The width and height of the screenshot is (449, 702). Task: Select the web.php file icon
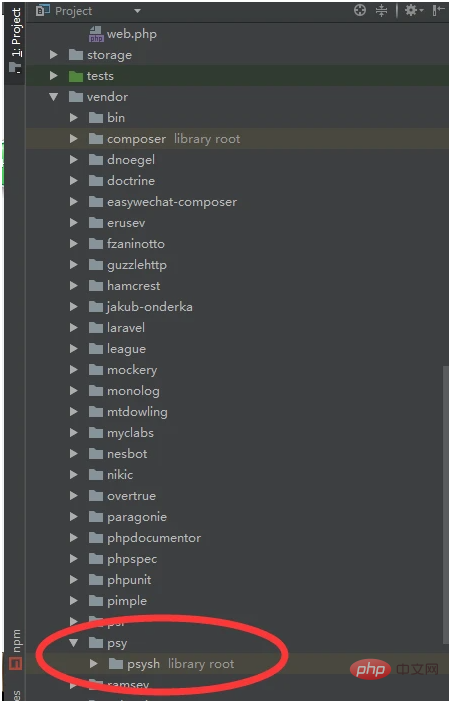point(96,34)
